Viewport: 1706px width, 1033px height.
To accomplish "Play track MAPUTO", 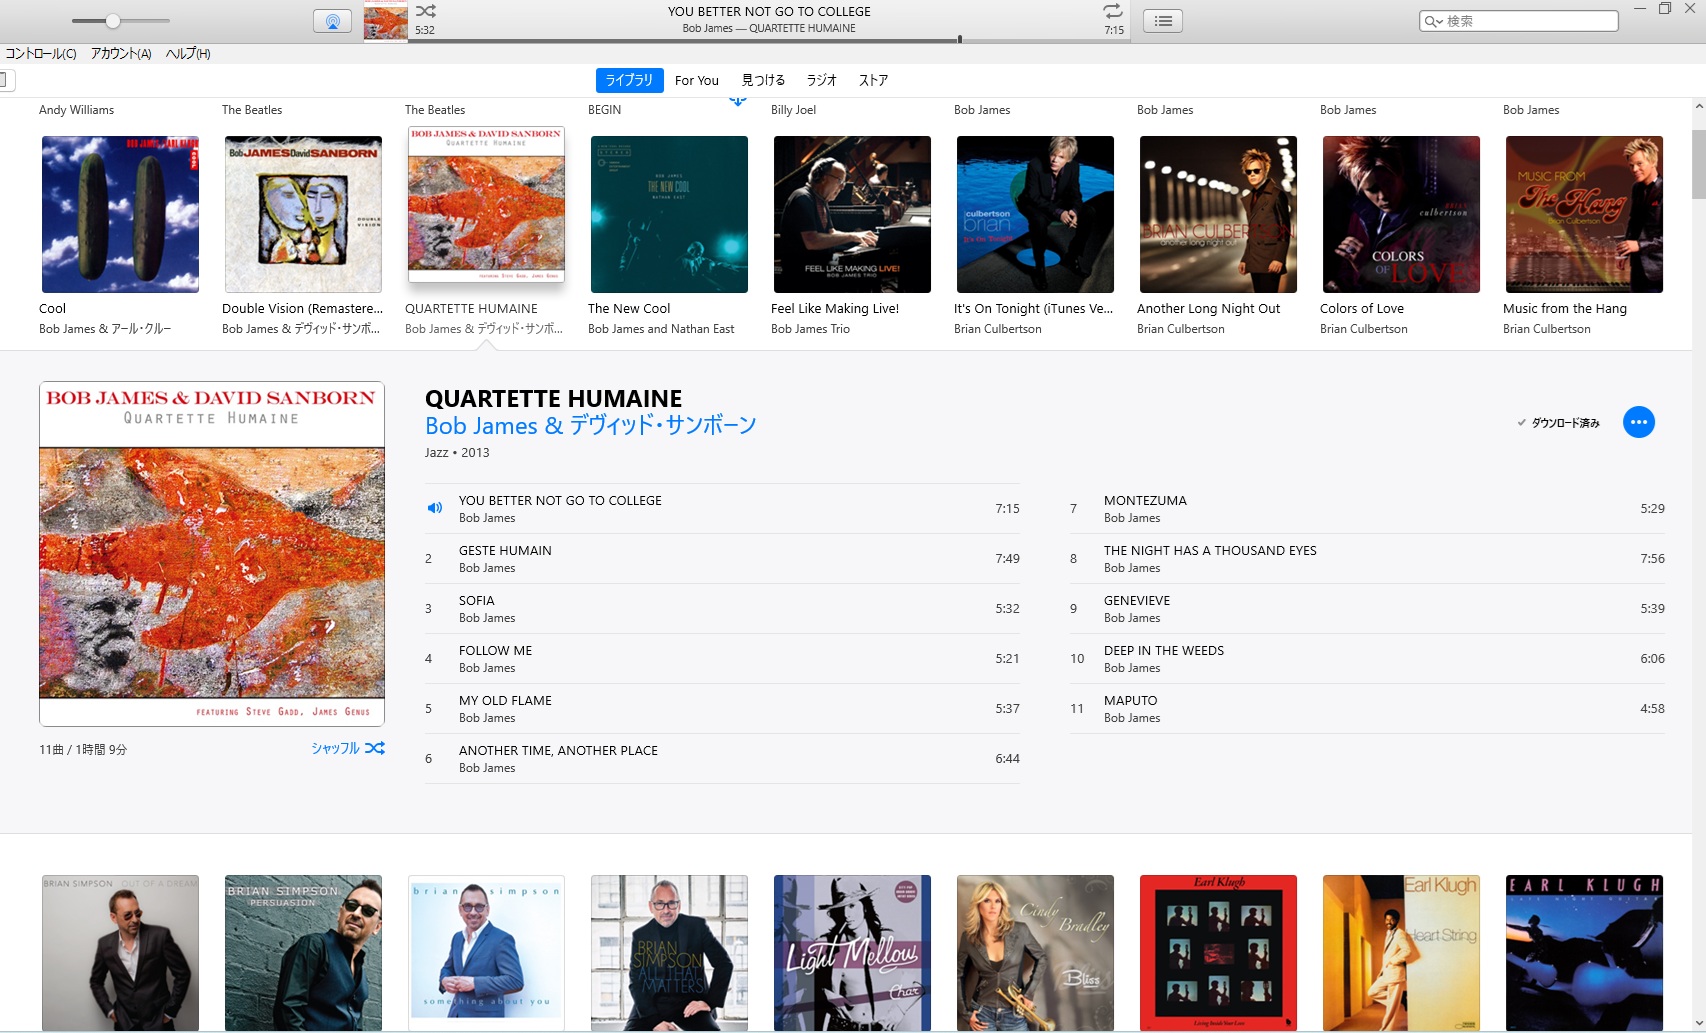I will tap(1367, 708).
